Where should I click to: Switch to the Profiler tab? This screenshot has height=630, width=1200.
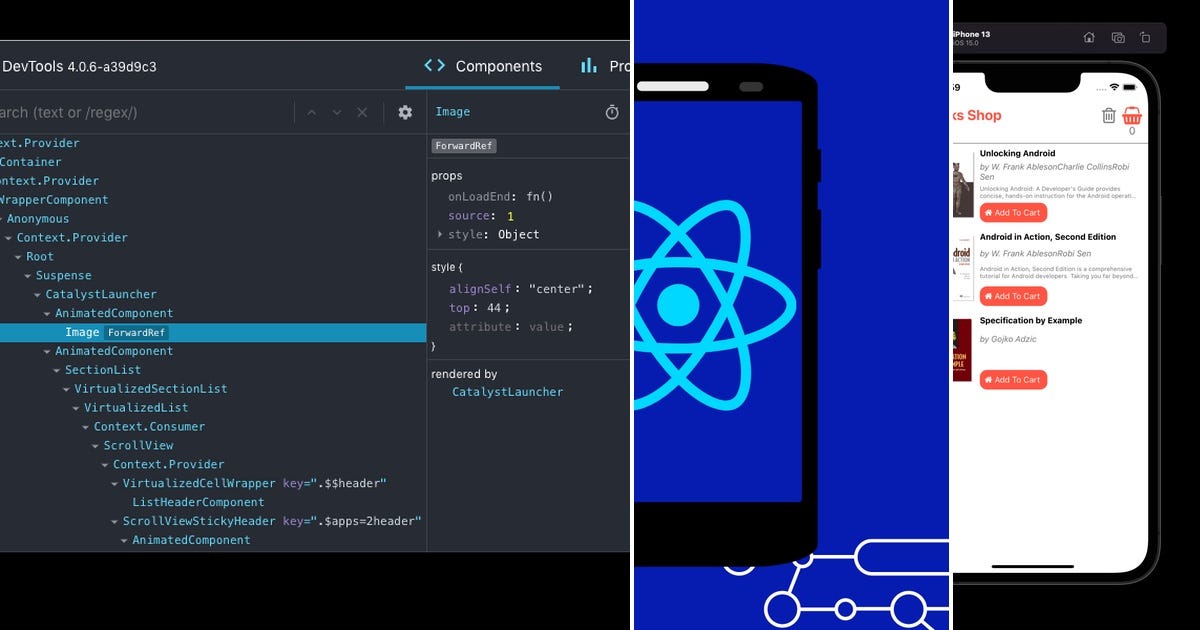click(606, 66)
